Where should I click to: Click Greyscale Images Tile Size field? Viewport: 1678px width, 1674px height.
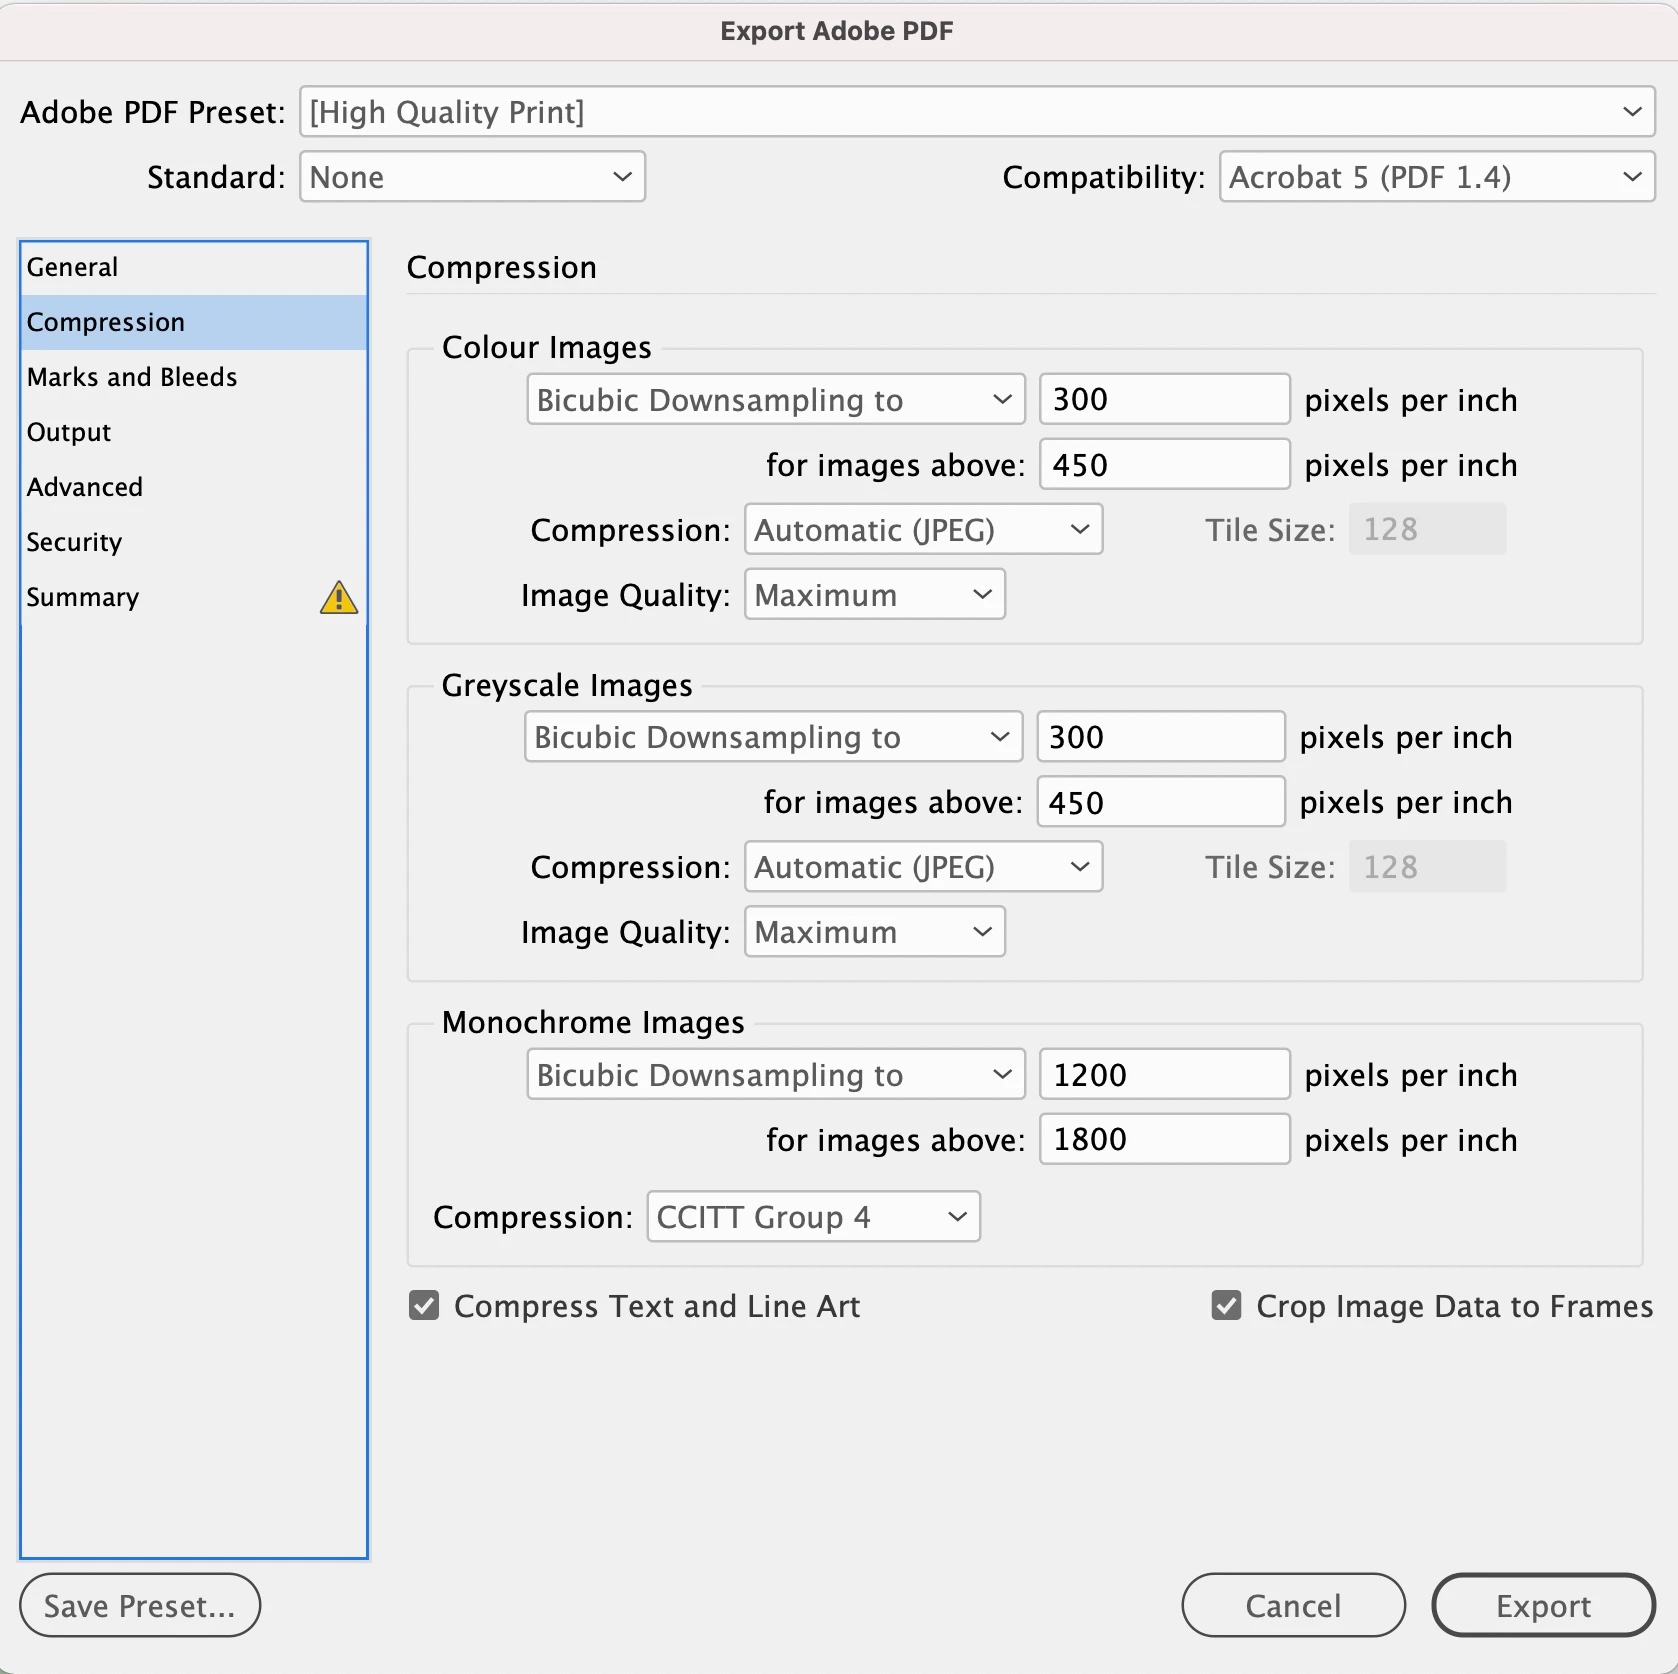pos(1427,866)
